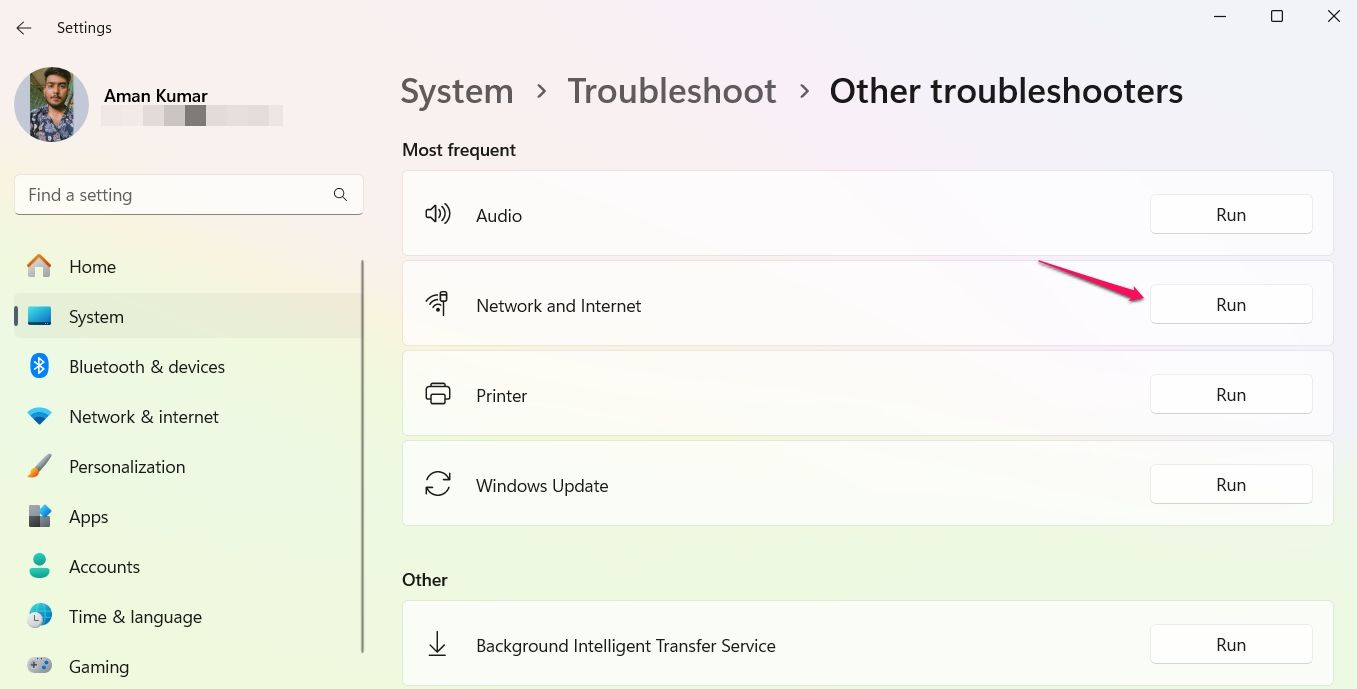The image size is (1357, 689).
Task: Run the Printer troubleshooter
Action: coord(1230,395)
